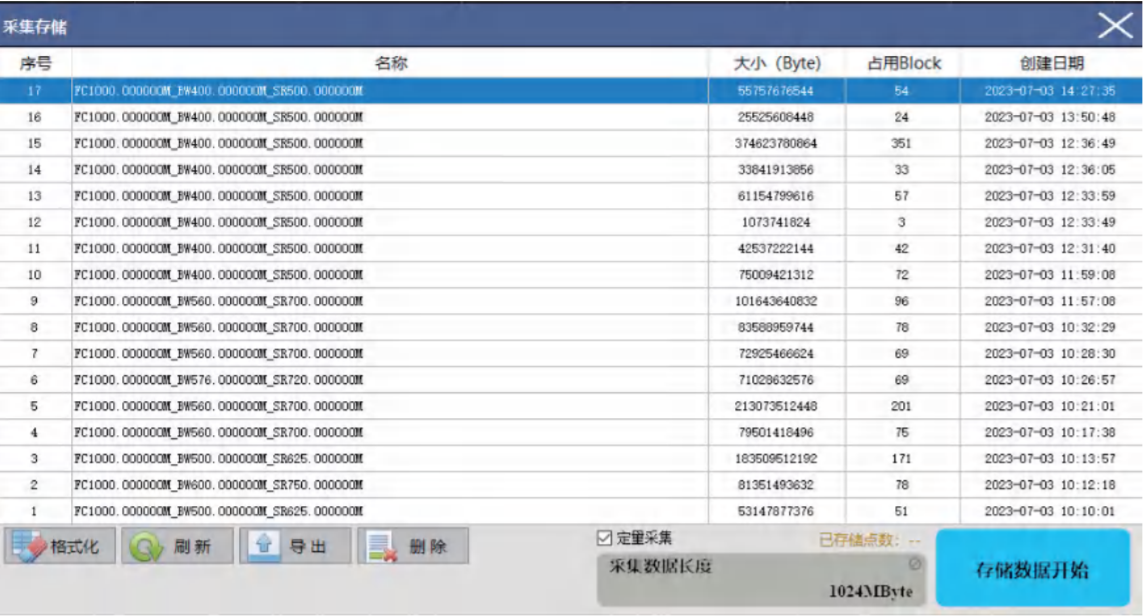
Task: Click the 名称 column header
Action: click(x=390, y=63)
